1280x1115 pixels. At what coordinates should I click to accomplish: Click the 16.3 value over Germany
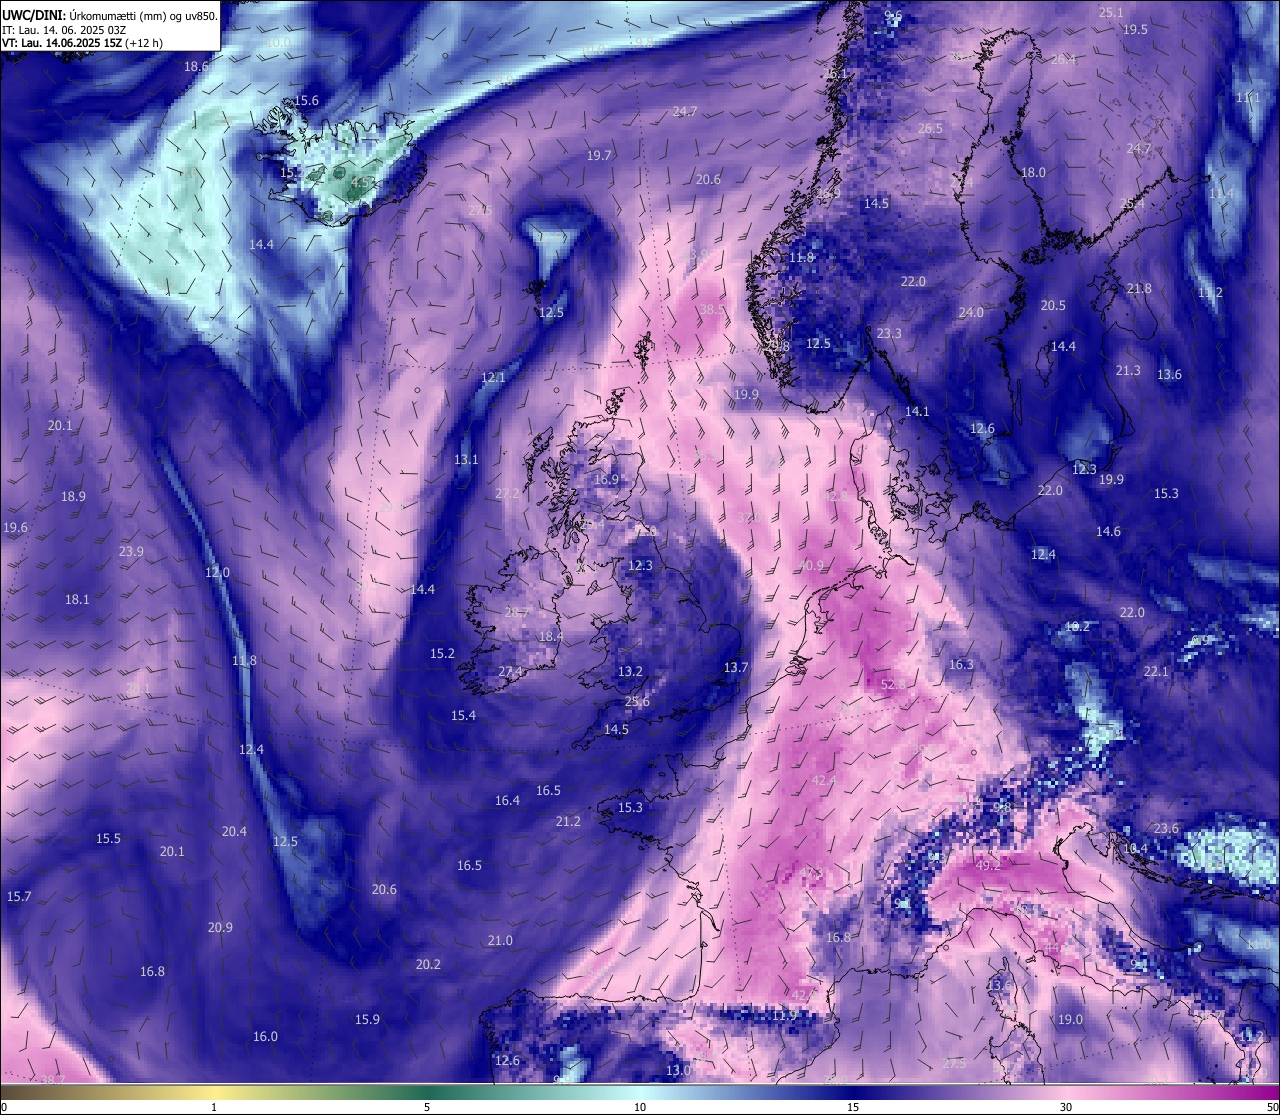tap(961, 665)
